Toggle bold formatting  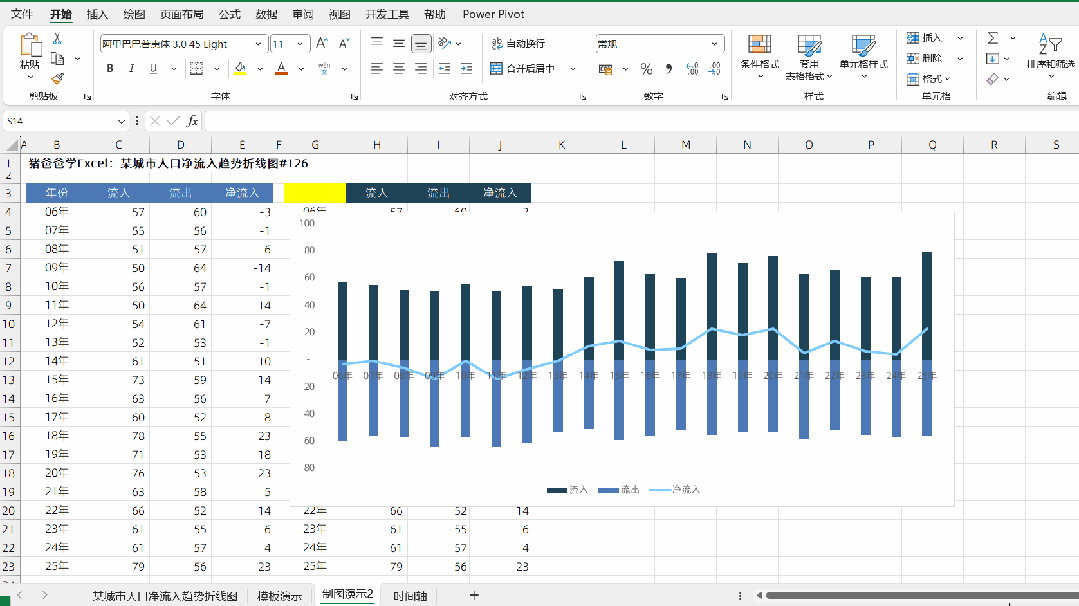[110, 69]
